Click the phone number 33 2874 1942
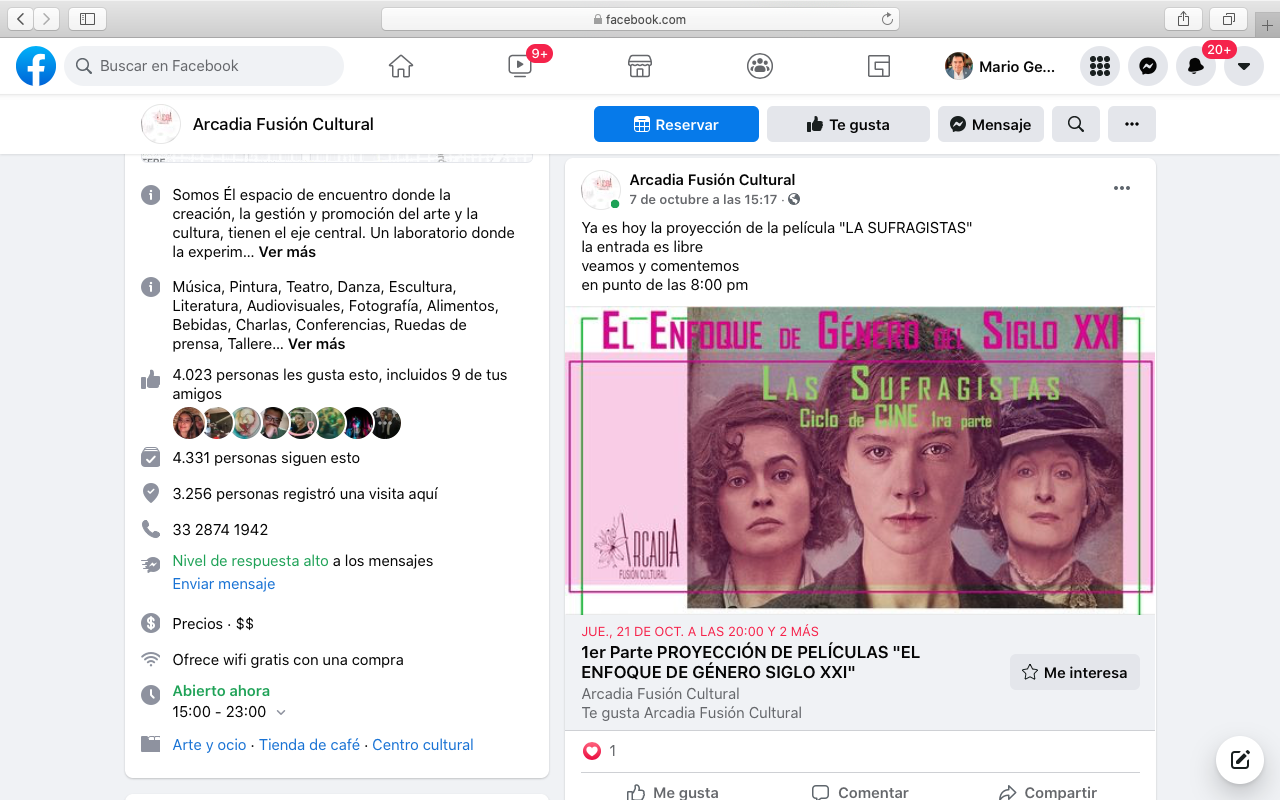Screen dimensions: 1280x800 point(220,530)
